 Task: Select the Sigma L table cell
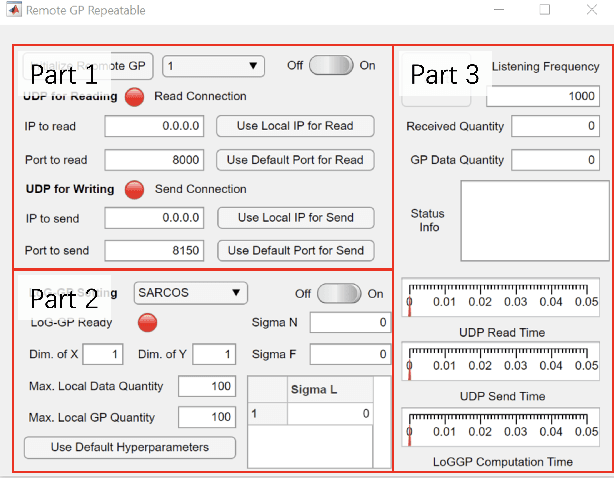point(330,413)
